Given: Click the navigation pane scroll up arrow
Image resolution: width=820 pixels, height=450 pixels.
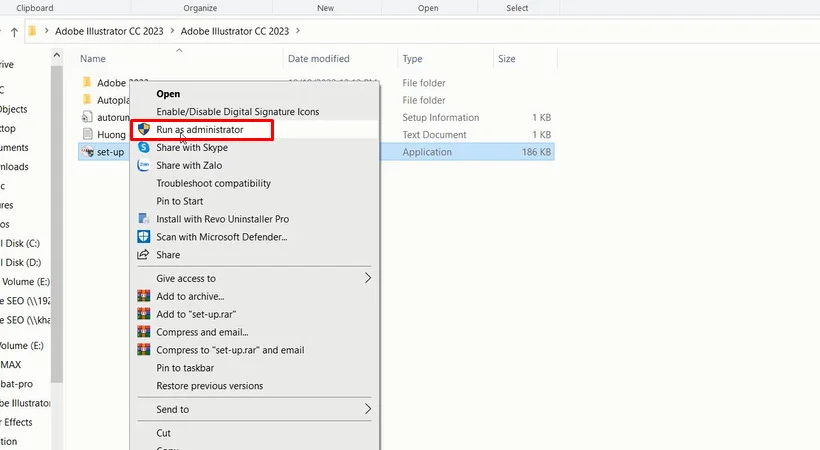Looking at the screenshot, I should (x=56, y=55).
